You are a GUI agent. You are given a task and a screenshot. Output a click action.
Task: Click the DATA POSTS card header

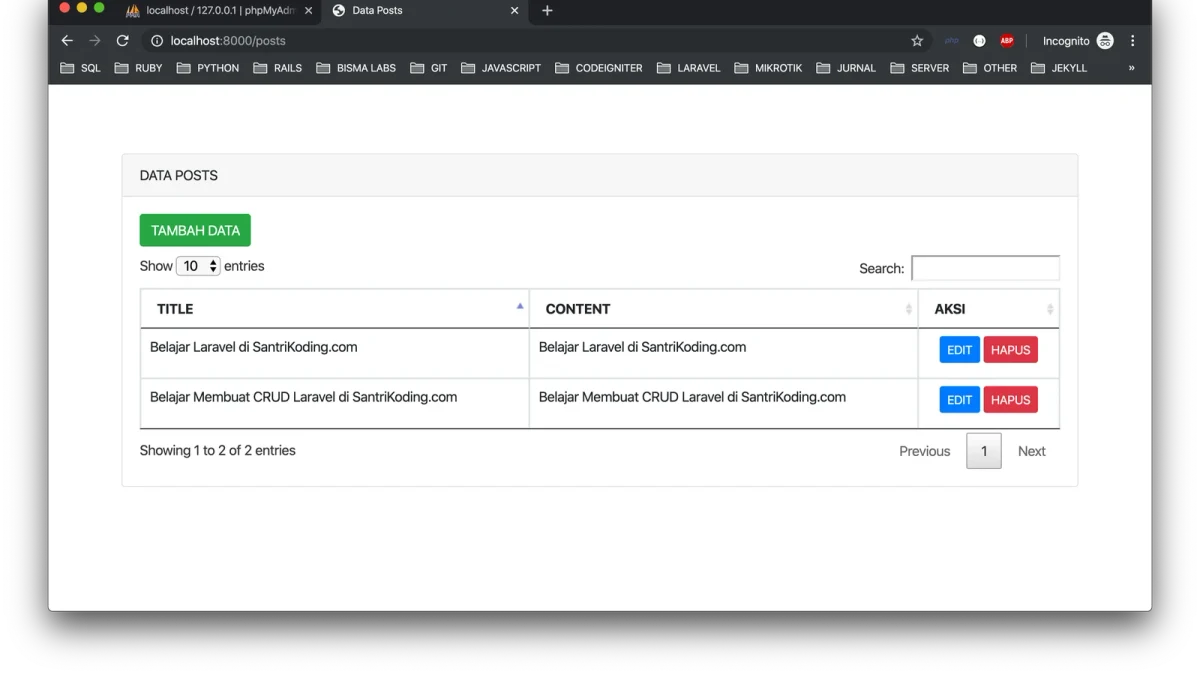point(600,175)
